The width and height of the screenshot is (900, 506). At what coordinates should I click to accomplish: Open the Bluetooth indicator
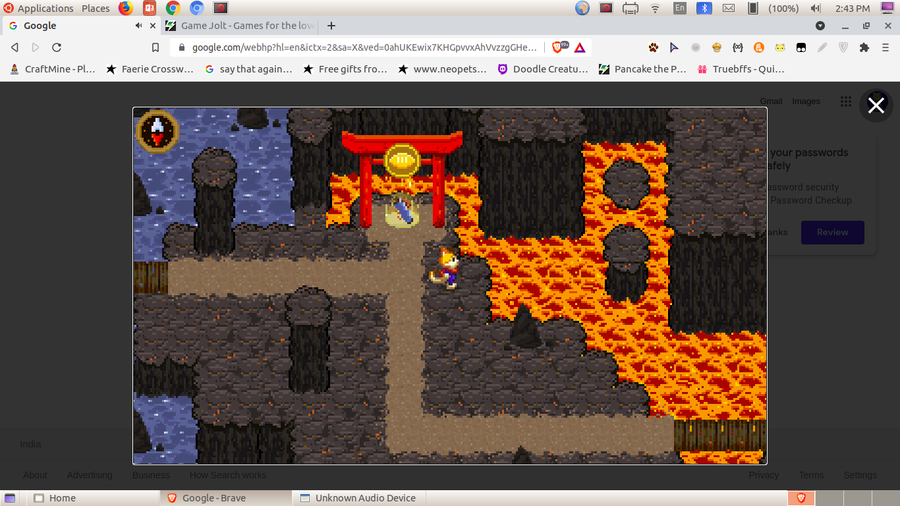[704, 8]
